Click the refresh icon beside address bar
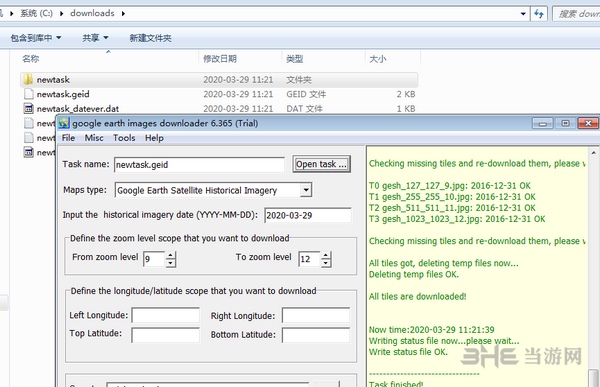 (x=539, y=14)
